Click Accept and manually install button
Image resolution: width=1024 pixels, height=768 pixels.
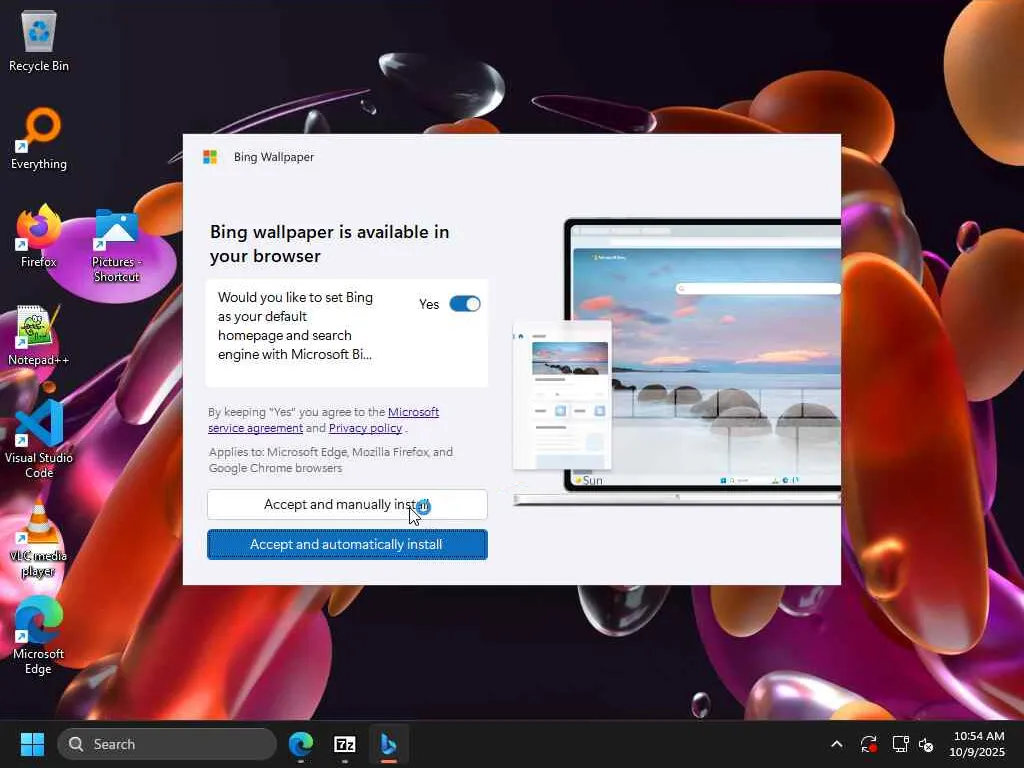coord(347,504)
